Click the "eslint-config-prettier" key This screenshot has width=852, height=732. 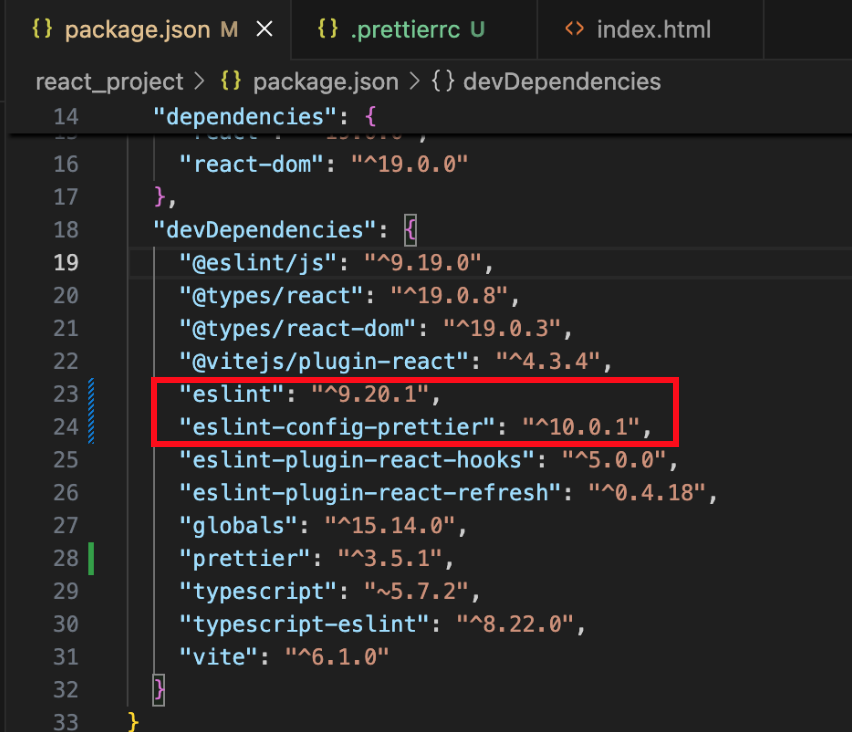click(337, 427)
